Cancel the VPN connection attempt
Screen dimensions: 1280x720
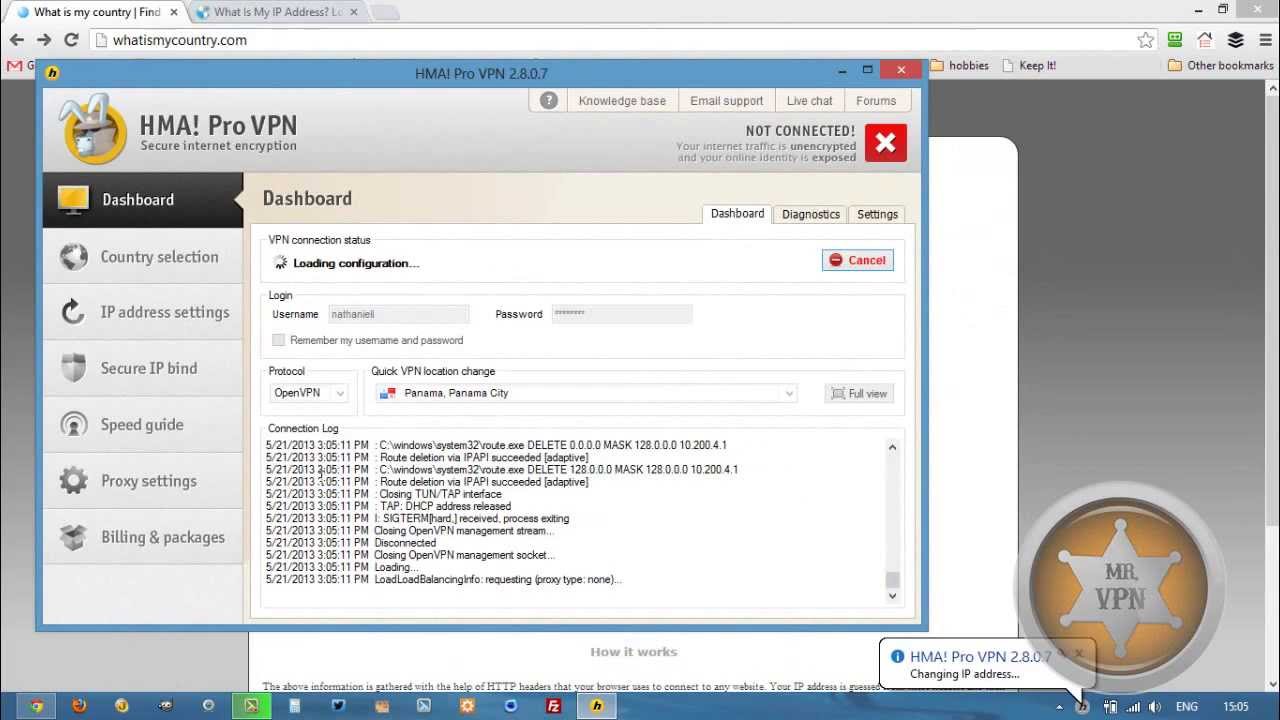(x=858, y=260)
